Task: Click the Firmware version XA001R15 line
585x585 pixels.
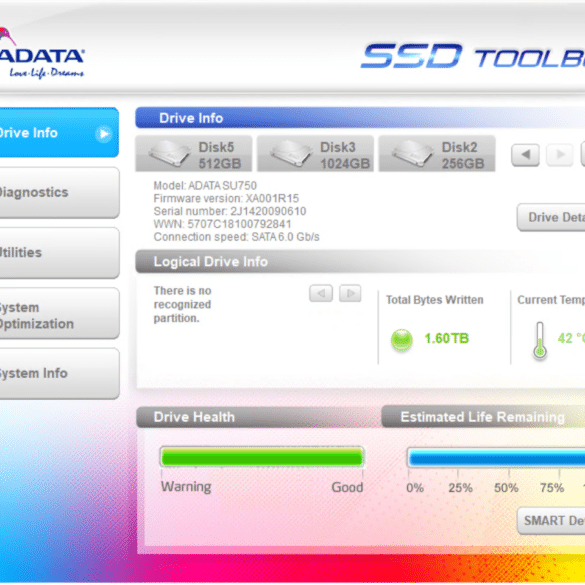Action: pos(226,198)
